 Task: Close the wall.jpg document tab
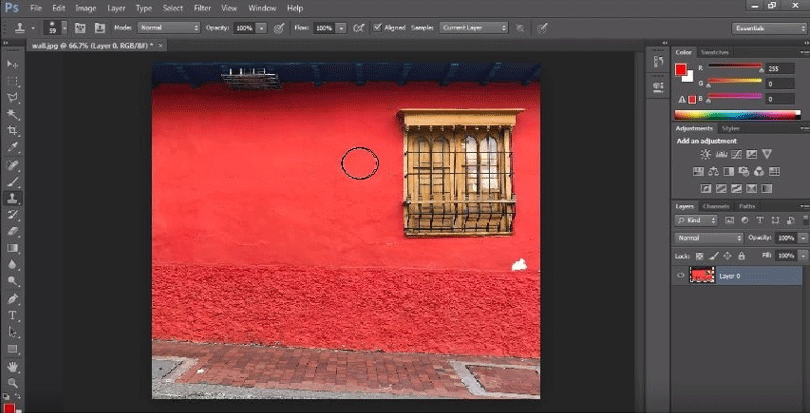pos(161,46)
